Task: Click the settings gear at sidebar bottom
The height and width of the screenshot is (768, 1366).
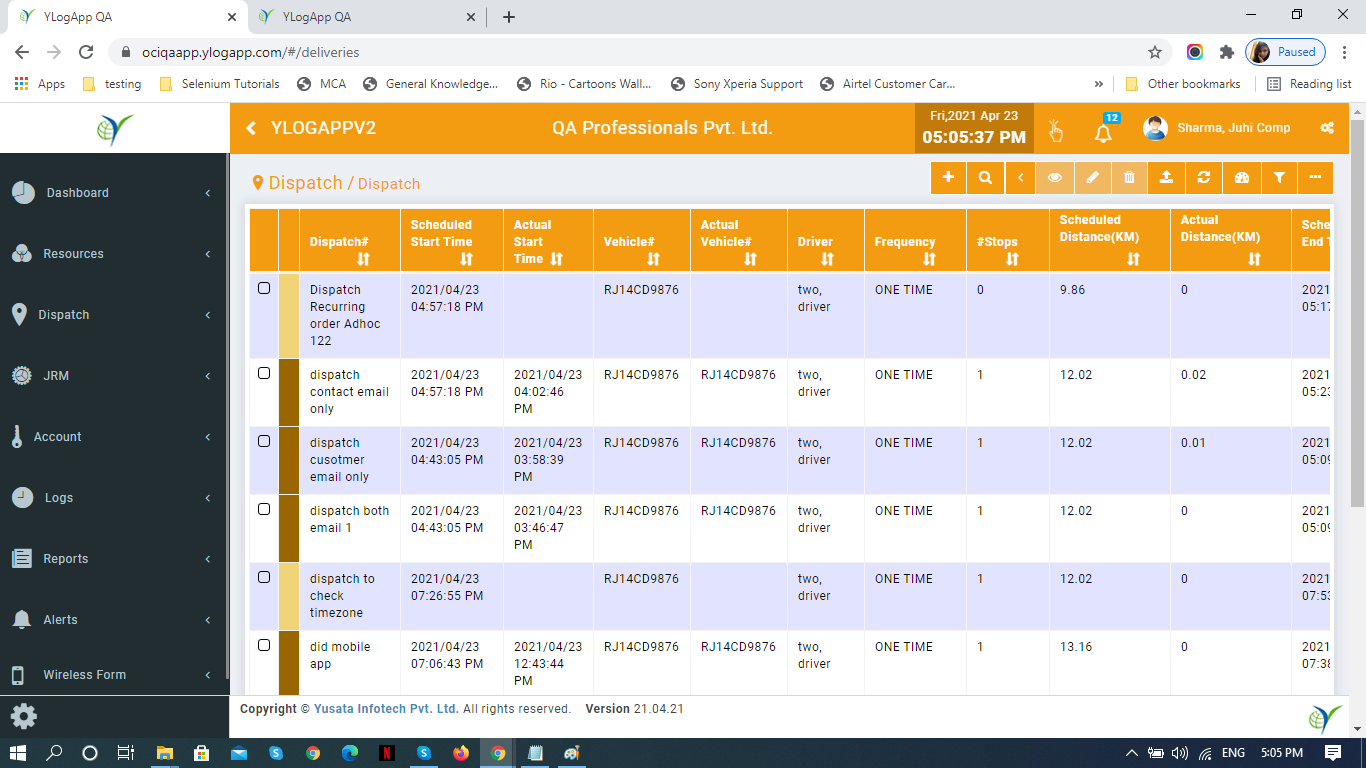Action: click(x=24, y=716)
